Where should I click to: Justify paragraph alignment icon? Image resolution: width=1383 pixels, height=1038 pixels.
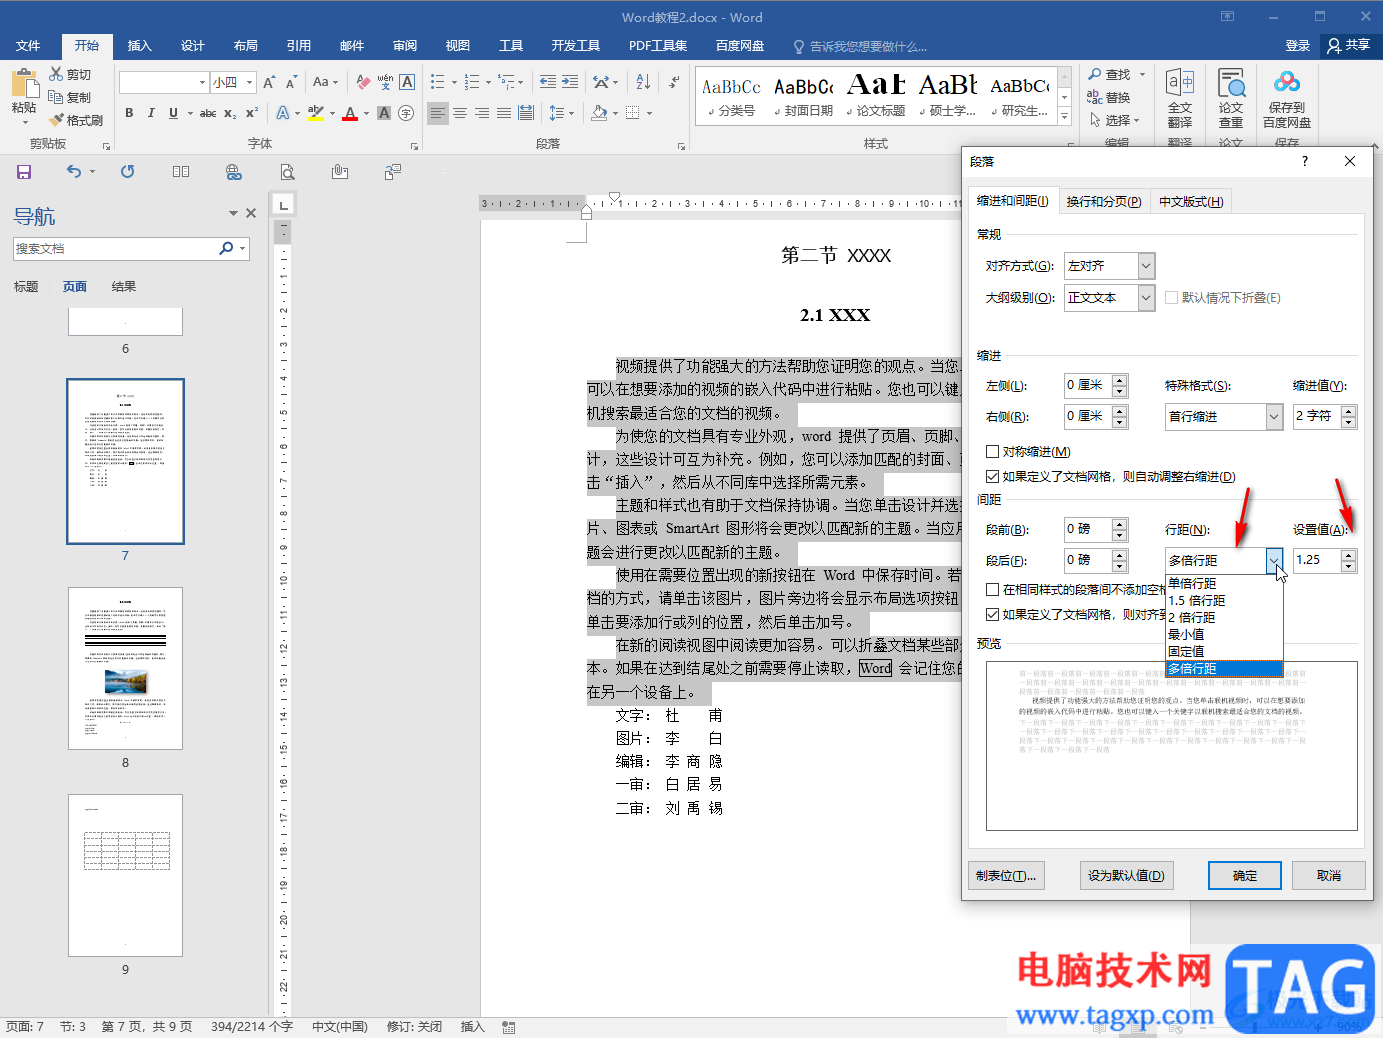[504, 113]
